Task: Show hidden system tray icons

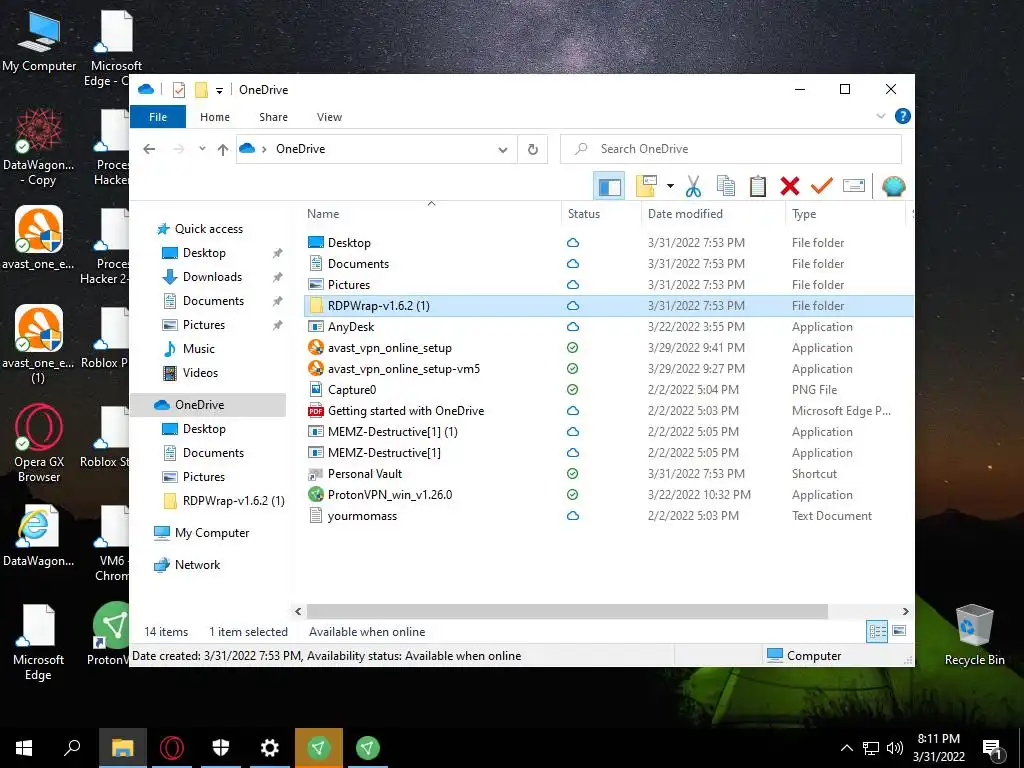Action: [x=846, y=748]
